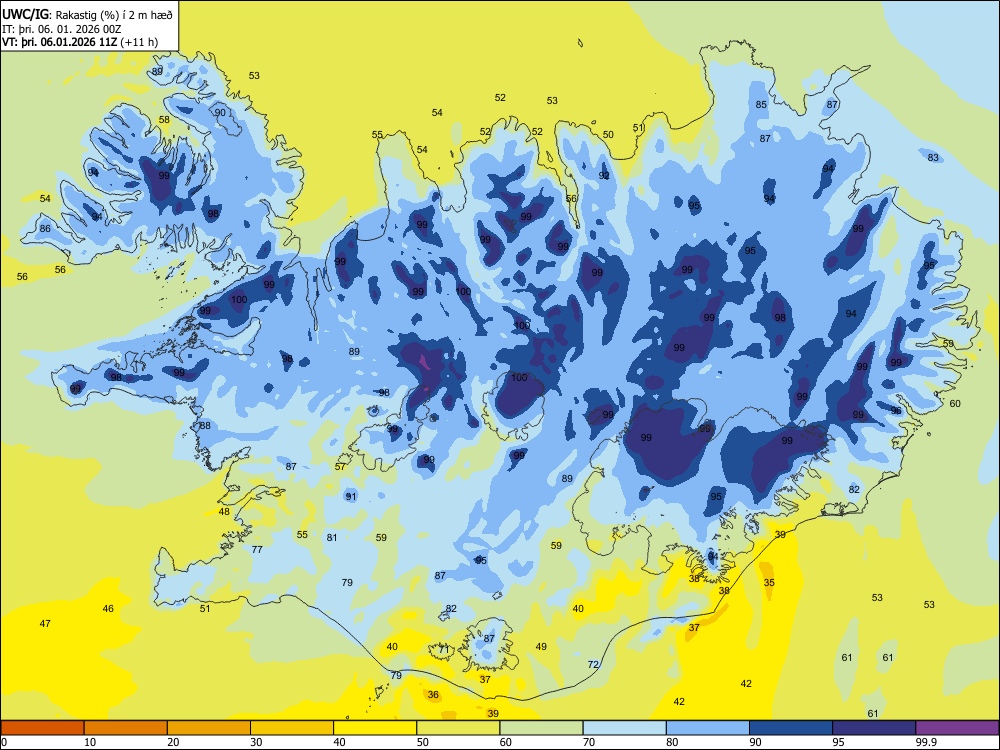Viewport: 1000px width, 750px height.
Task: Select the humidity value '85' on the map
Action: click(761, 105)
